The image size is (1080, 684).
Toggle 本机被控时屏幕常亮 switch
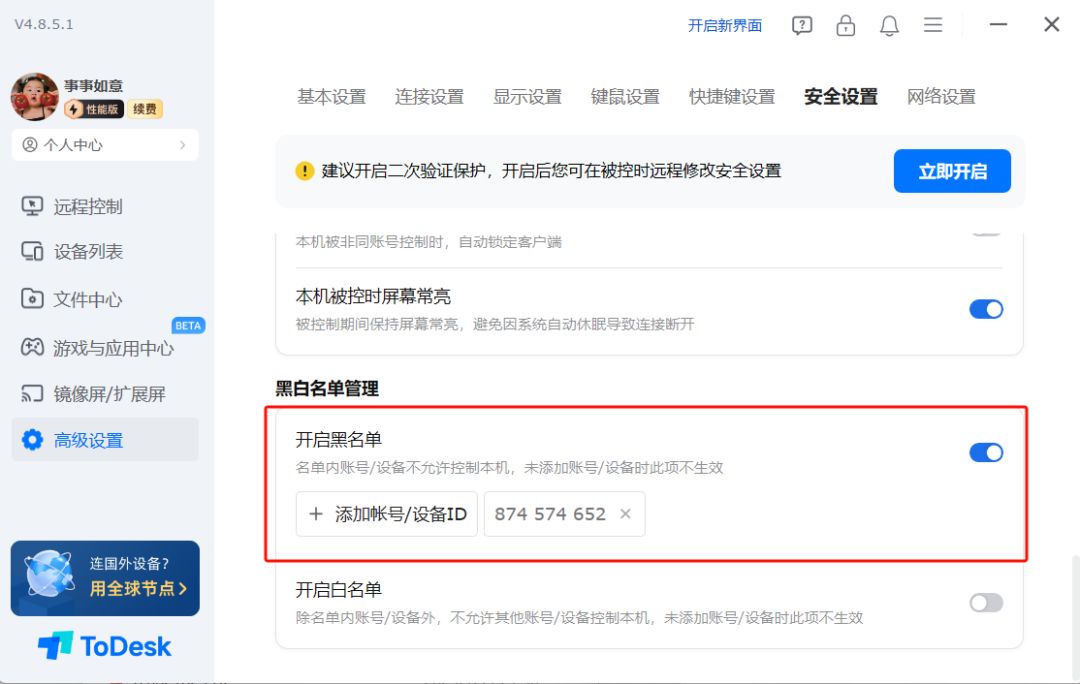pos(986,309)
